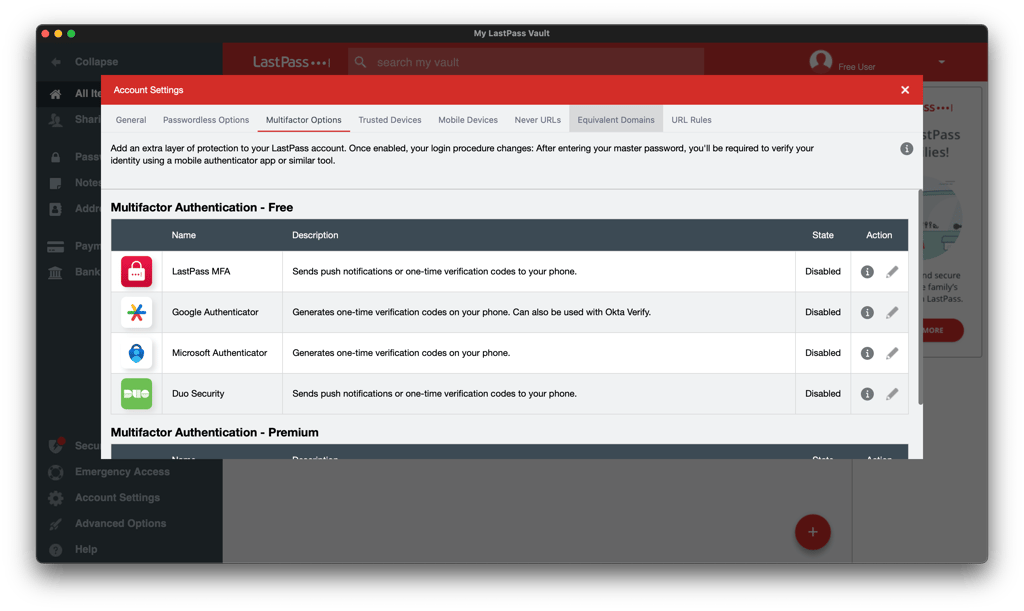Image resolution: width=1024 pixels, height=611 pixels.
Task: Open the user account dropdown arrow
Action: [941, 62]
